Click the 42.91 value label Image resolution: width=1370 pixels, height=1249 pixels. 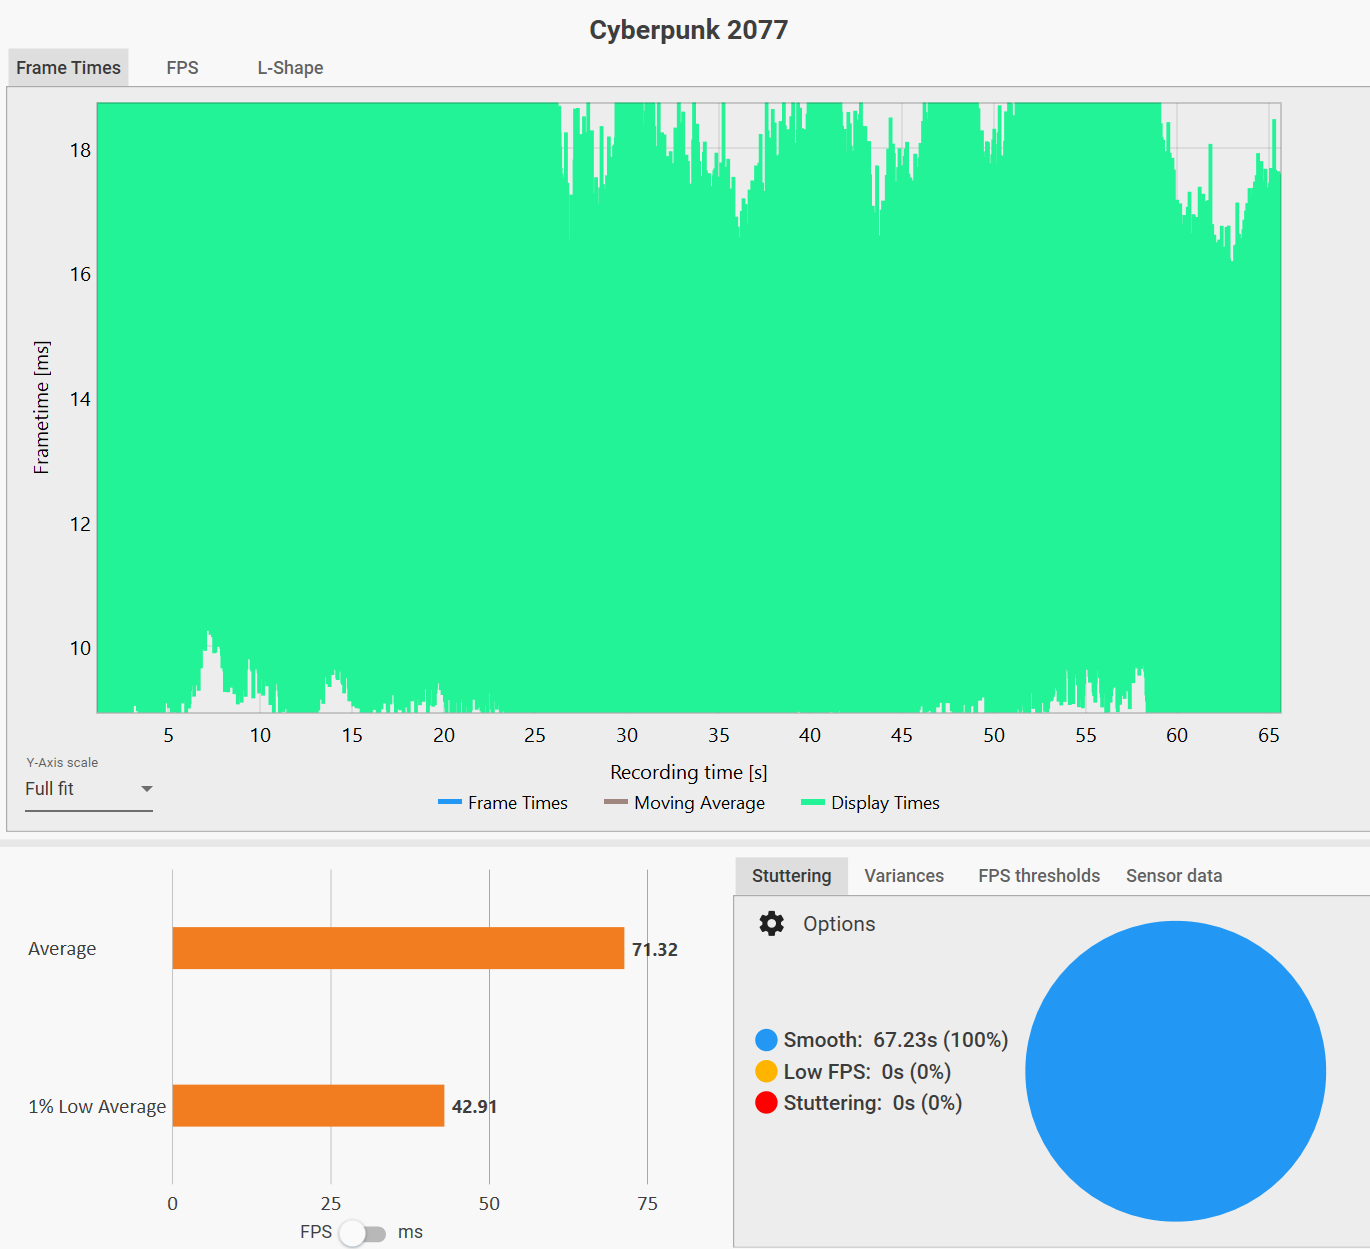[x=474, y=1107]
